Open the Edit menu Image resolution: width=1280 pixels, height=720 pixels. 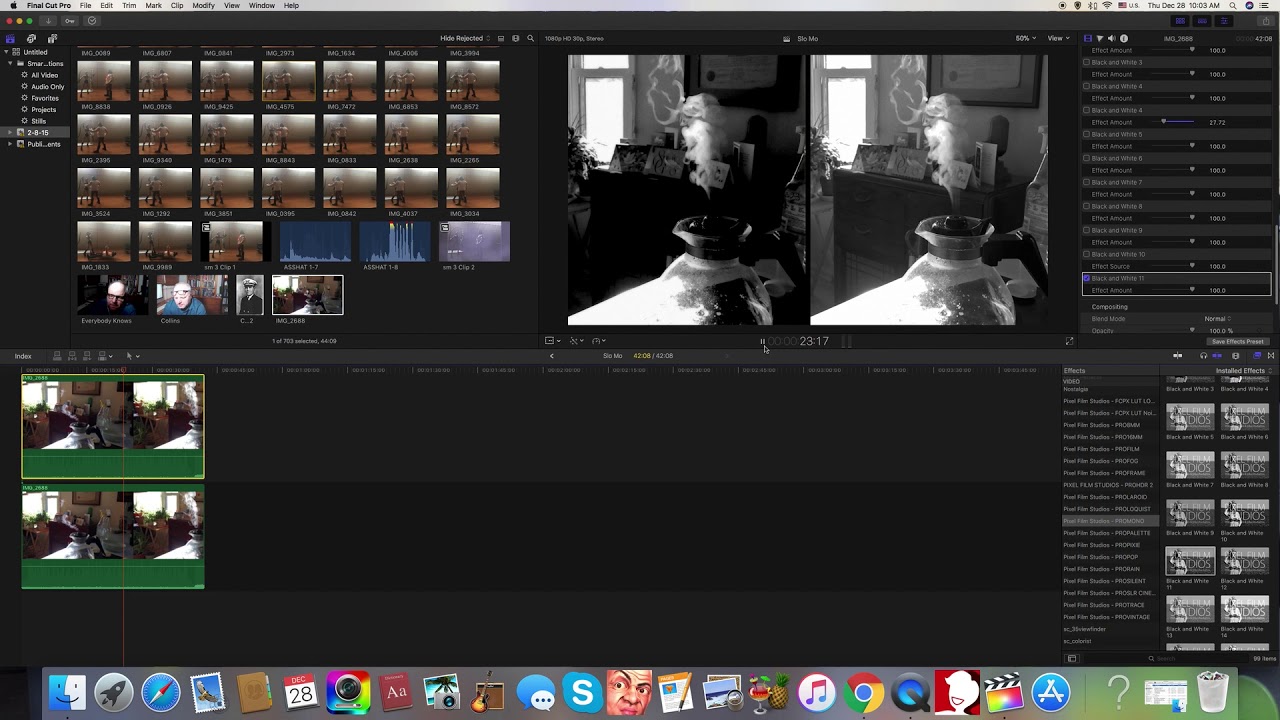[106, 6]
